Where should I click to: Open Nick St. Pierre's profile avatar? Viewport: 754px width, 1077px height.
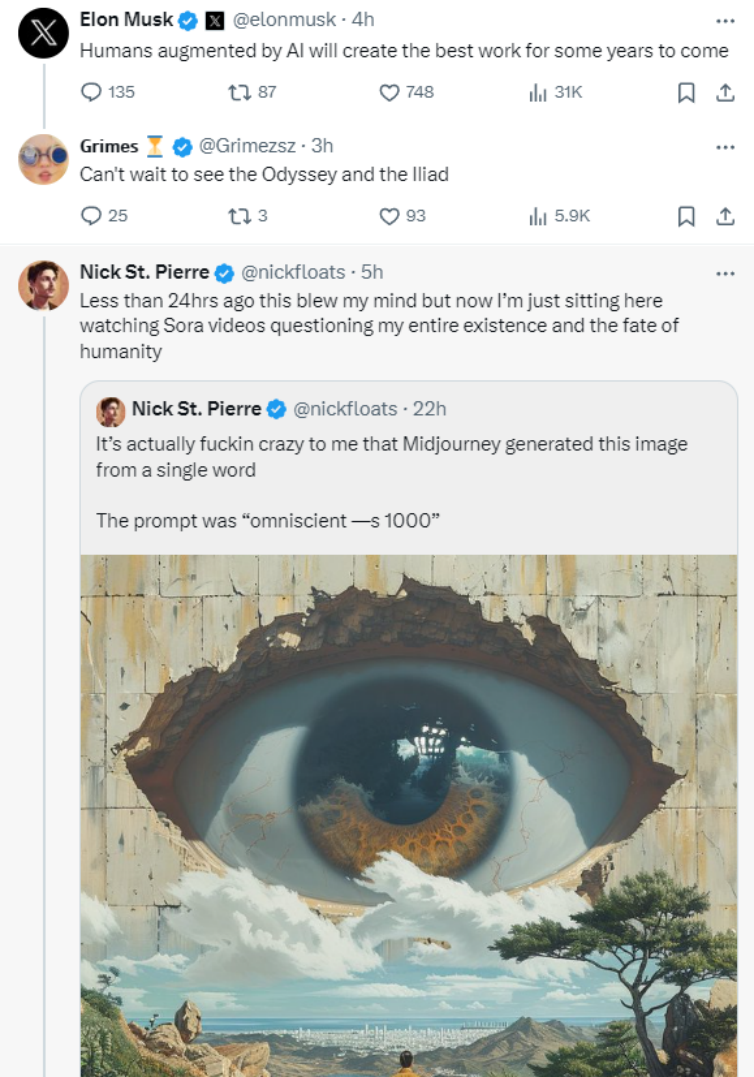[43, 286]
